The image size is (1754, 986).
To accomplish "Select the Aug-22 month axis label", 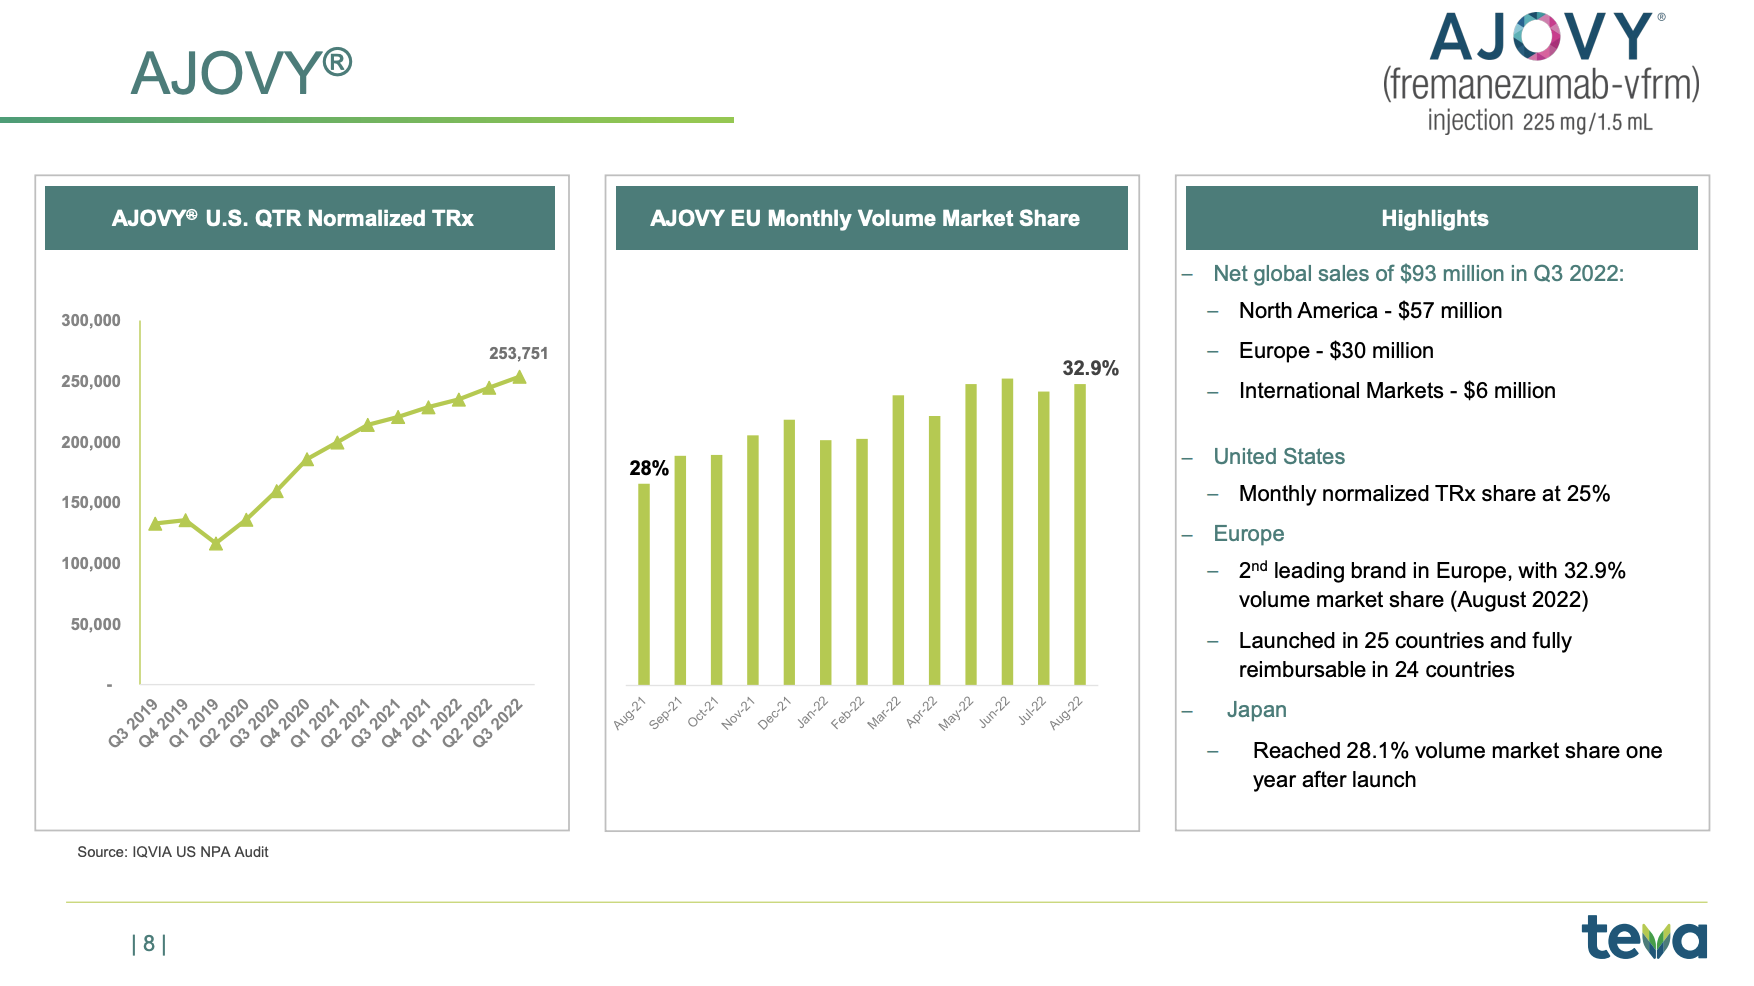I will coord(1066,712).
